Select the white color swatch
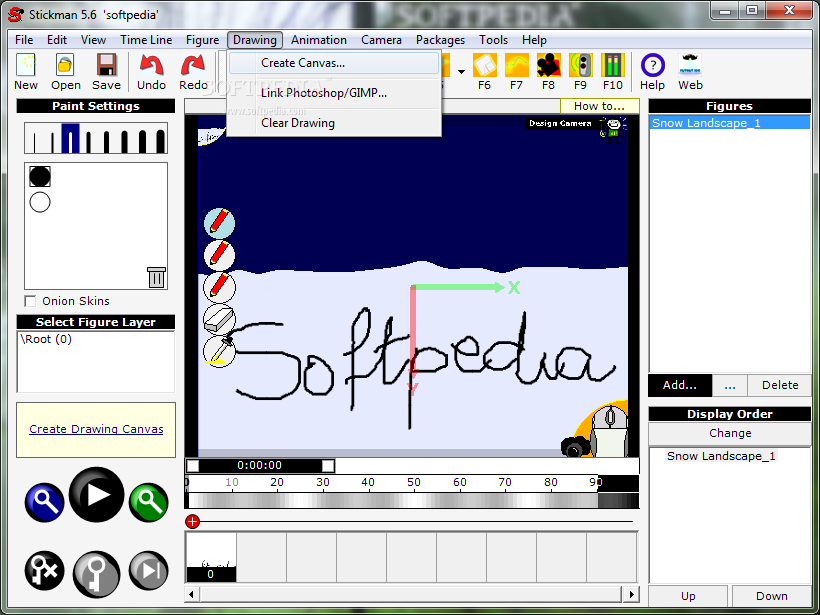The width and height of the screenshot is (820, 615). [40, 202]
